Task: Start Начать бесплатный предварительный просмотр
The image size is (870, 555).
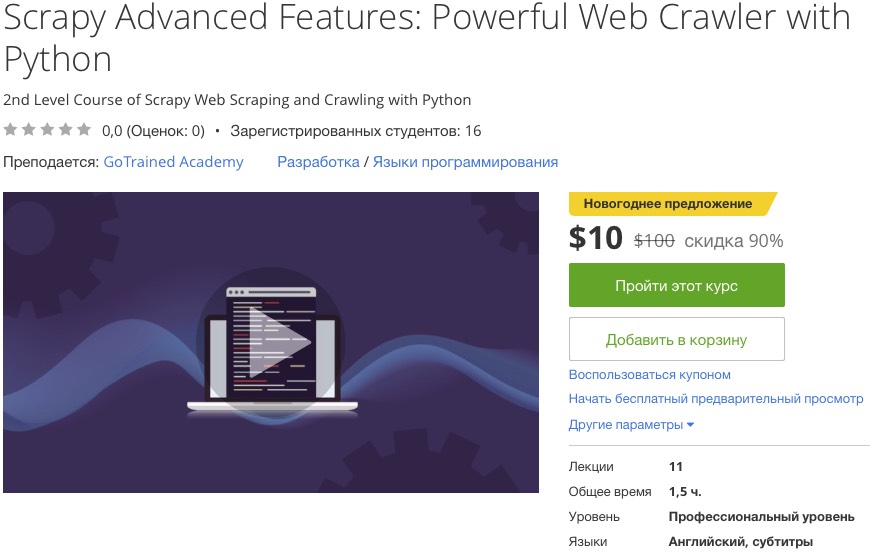Action: pos(716,398)
